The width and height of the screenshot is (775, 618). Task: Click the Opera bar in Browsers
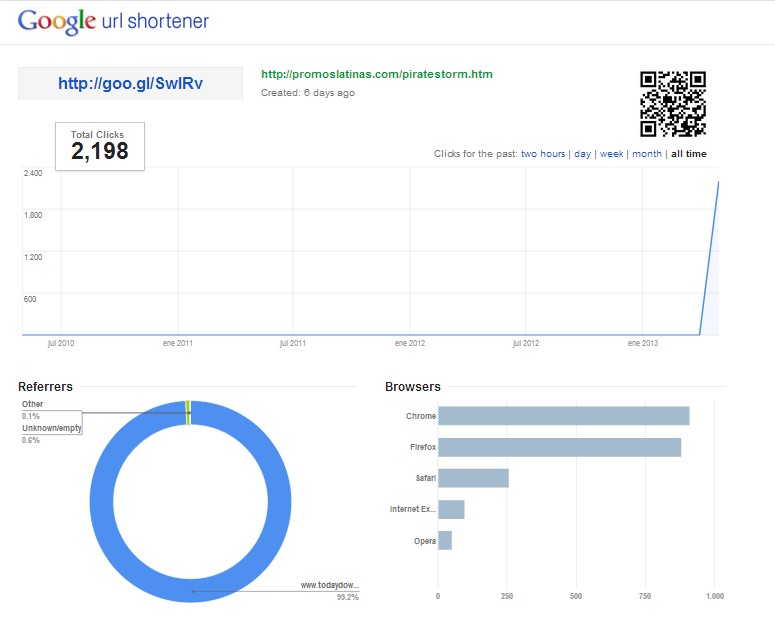445,540
